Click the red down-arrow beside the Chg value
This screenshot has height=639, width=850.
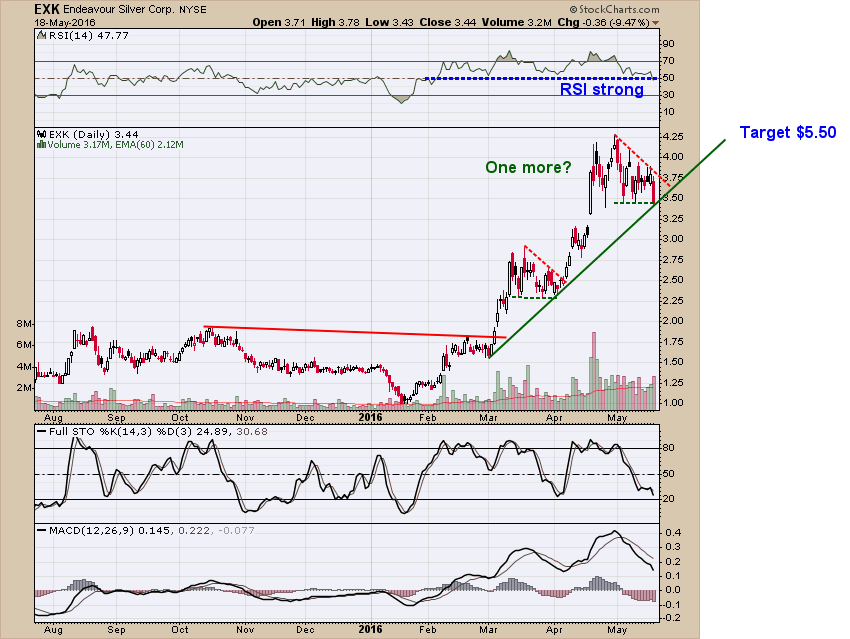(x=655, y=23)
